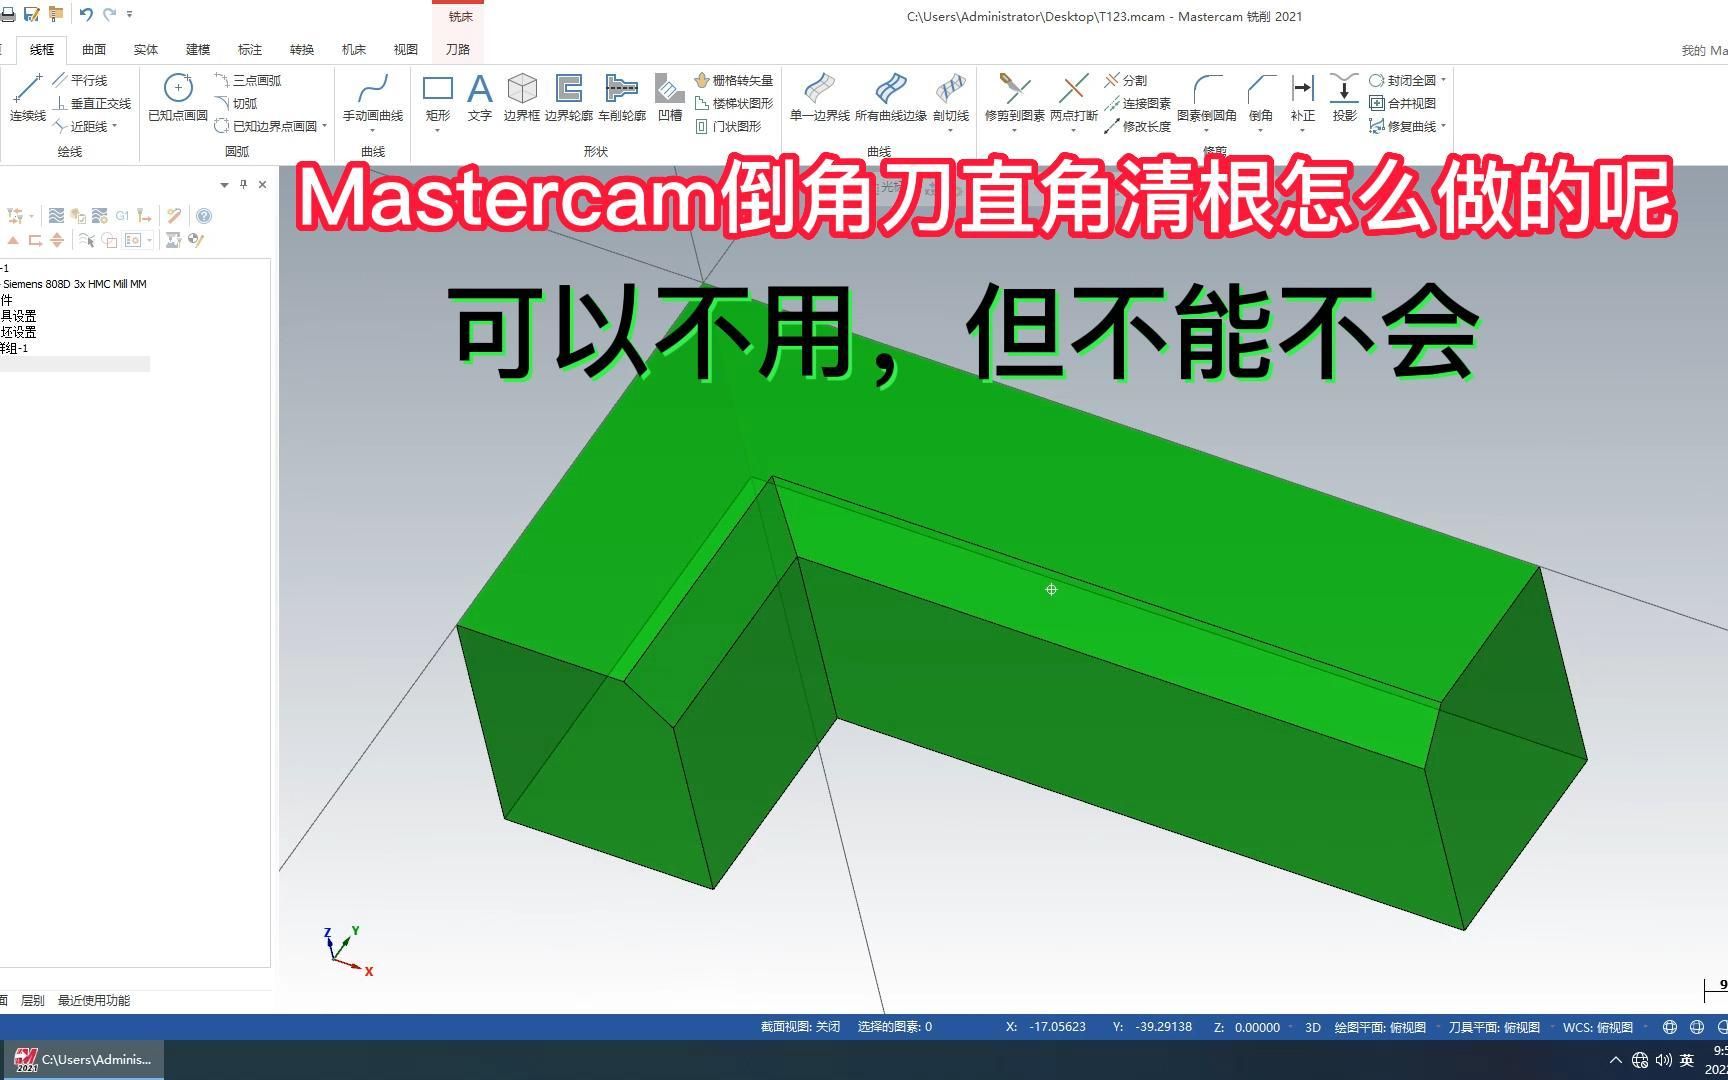
Task: Click the volume icon in system tray
Action: (1663, 1060)
